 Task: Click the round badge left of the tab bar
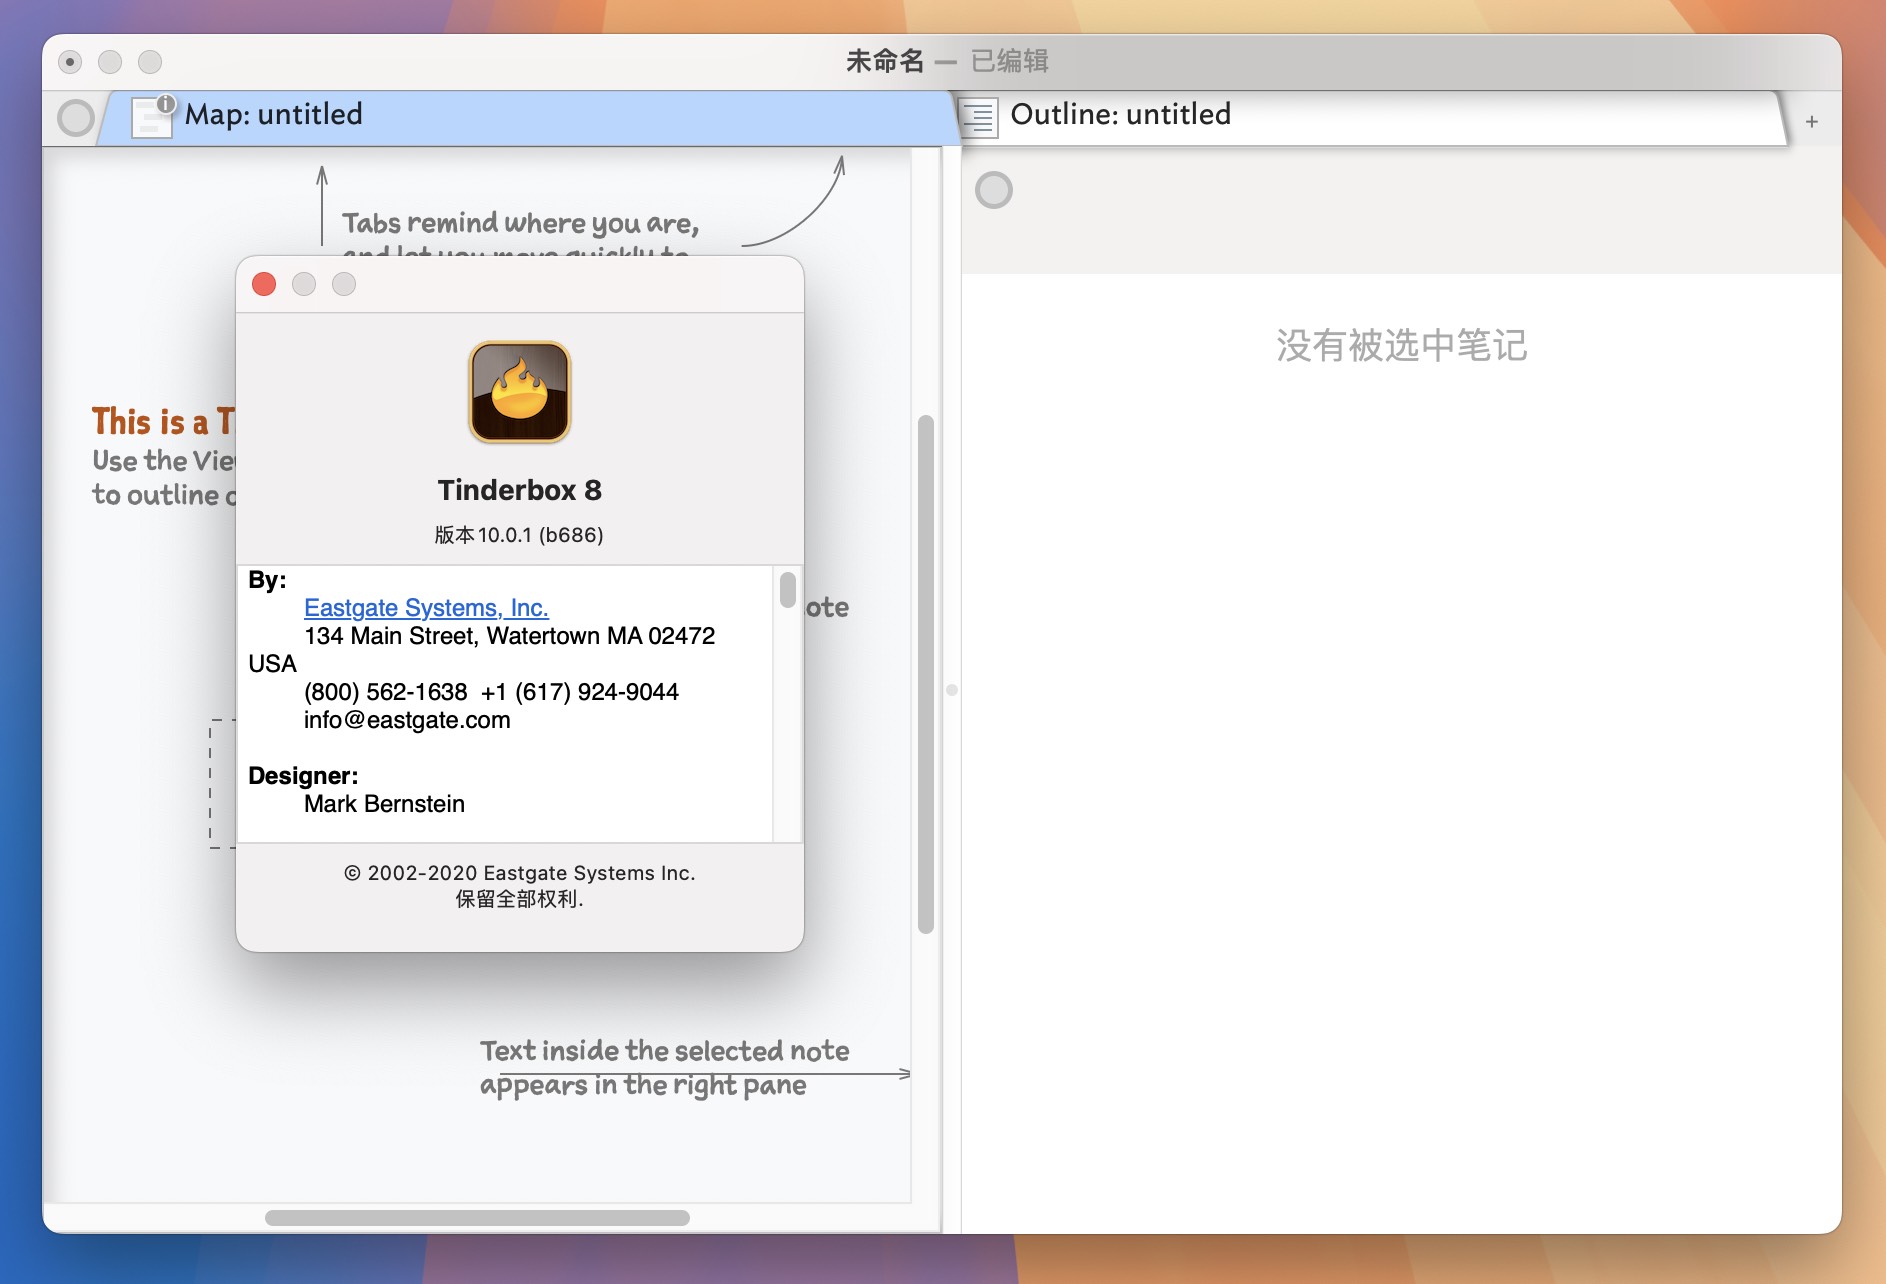point(76,118)
